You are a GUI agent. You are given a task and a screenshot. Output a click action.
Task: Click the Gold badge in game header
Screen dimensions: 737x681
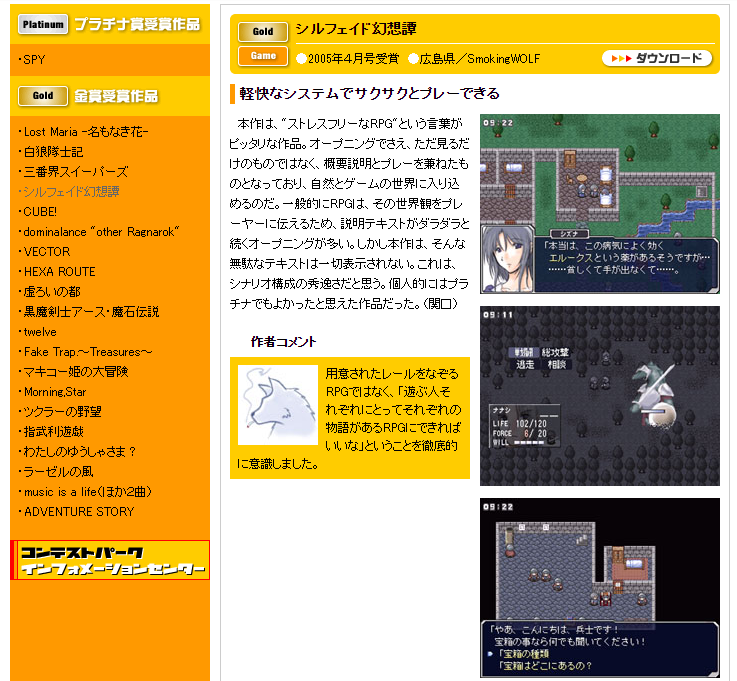click(x=263, y=31)
